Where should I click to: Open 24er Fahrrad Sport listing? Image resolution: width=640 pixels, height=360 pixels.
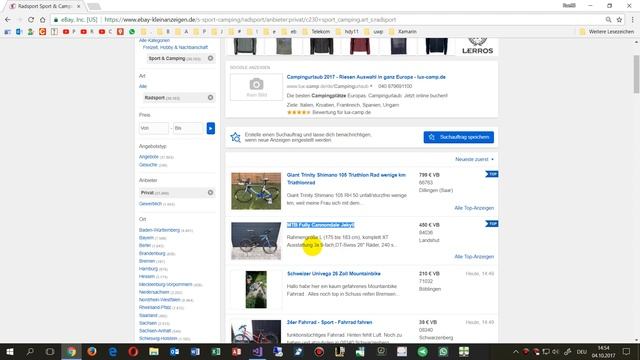click(x=329, y=322)
